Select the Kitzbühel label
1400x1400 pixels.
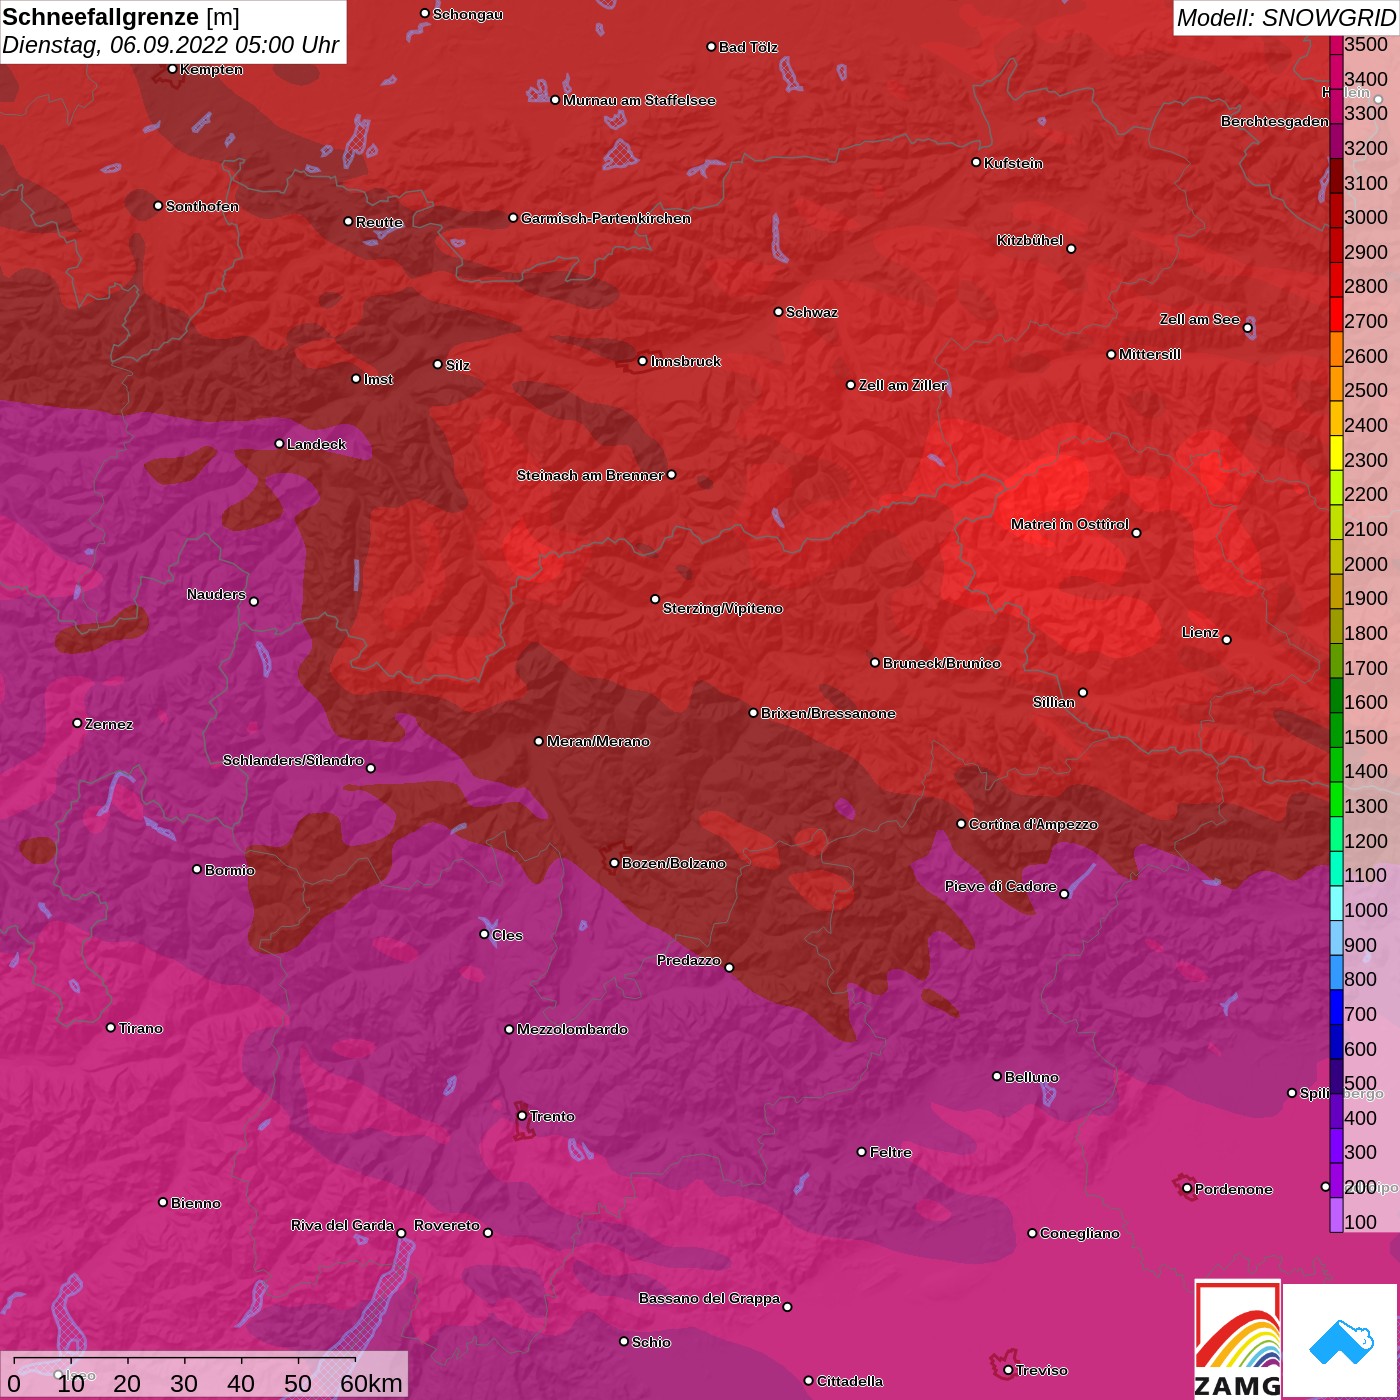click(x=1030, y=240)
